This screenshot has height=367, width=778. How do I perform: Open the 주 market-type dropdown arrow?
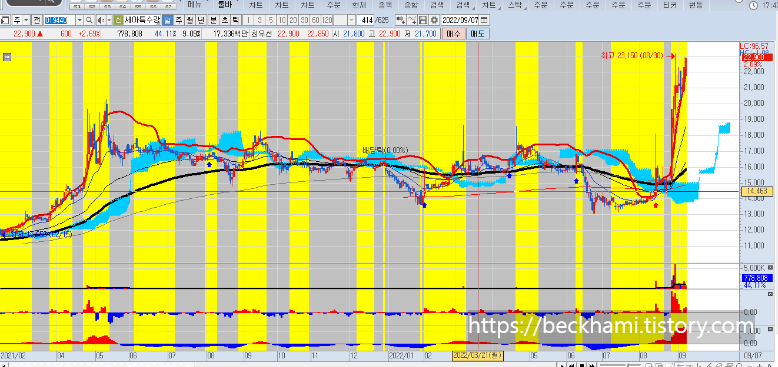26,20
